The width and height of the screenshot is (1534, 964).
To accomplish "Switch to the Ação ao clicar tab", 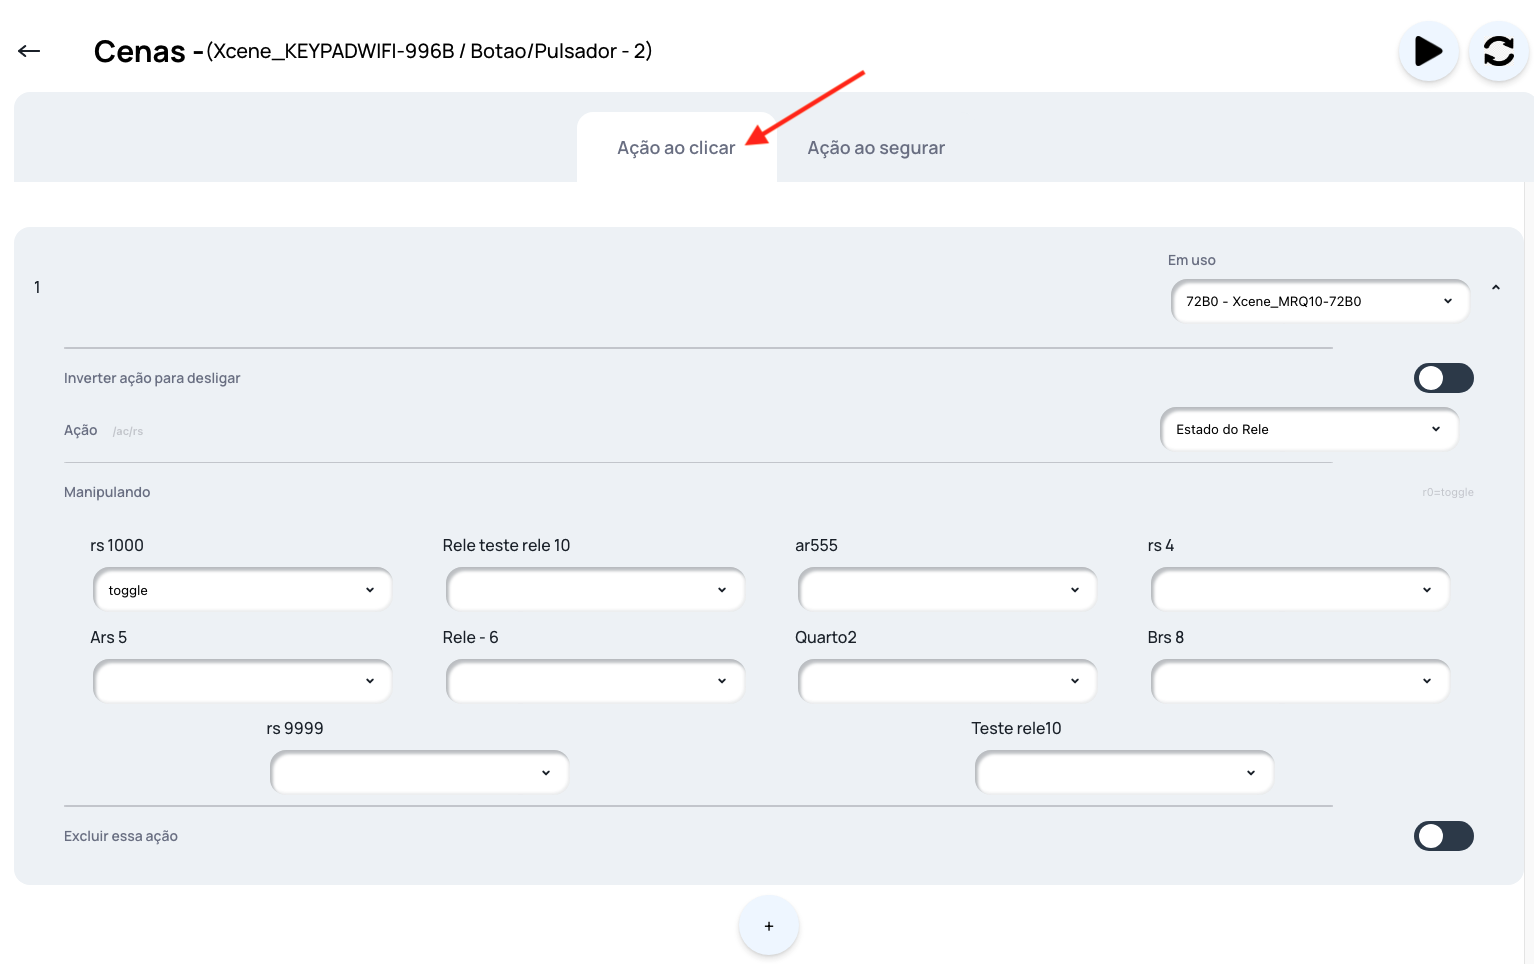I will [x=676, y=148].
